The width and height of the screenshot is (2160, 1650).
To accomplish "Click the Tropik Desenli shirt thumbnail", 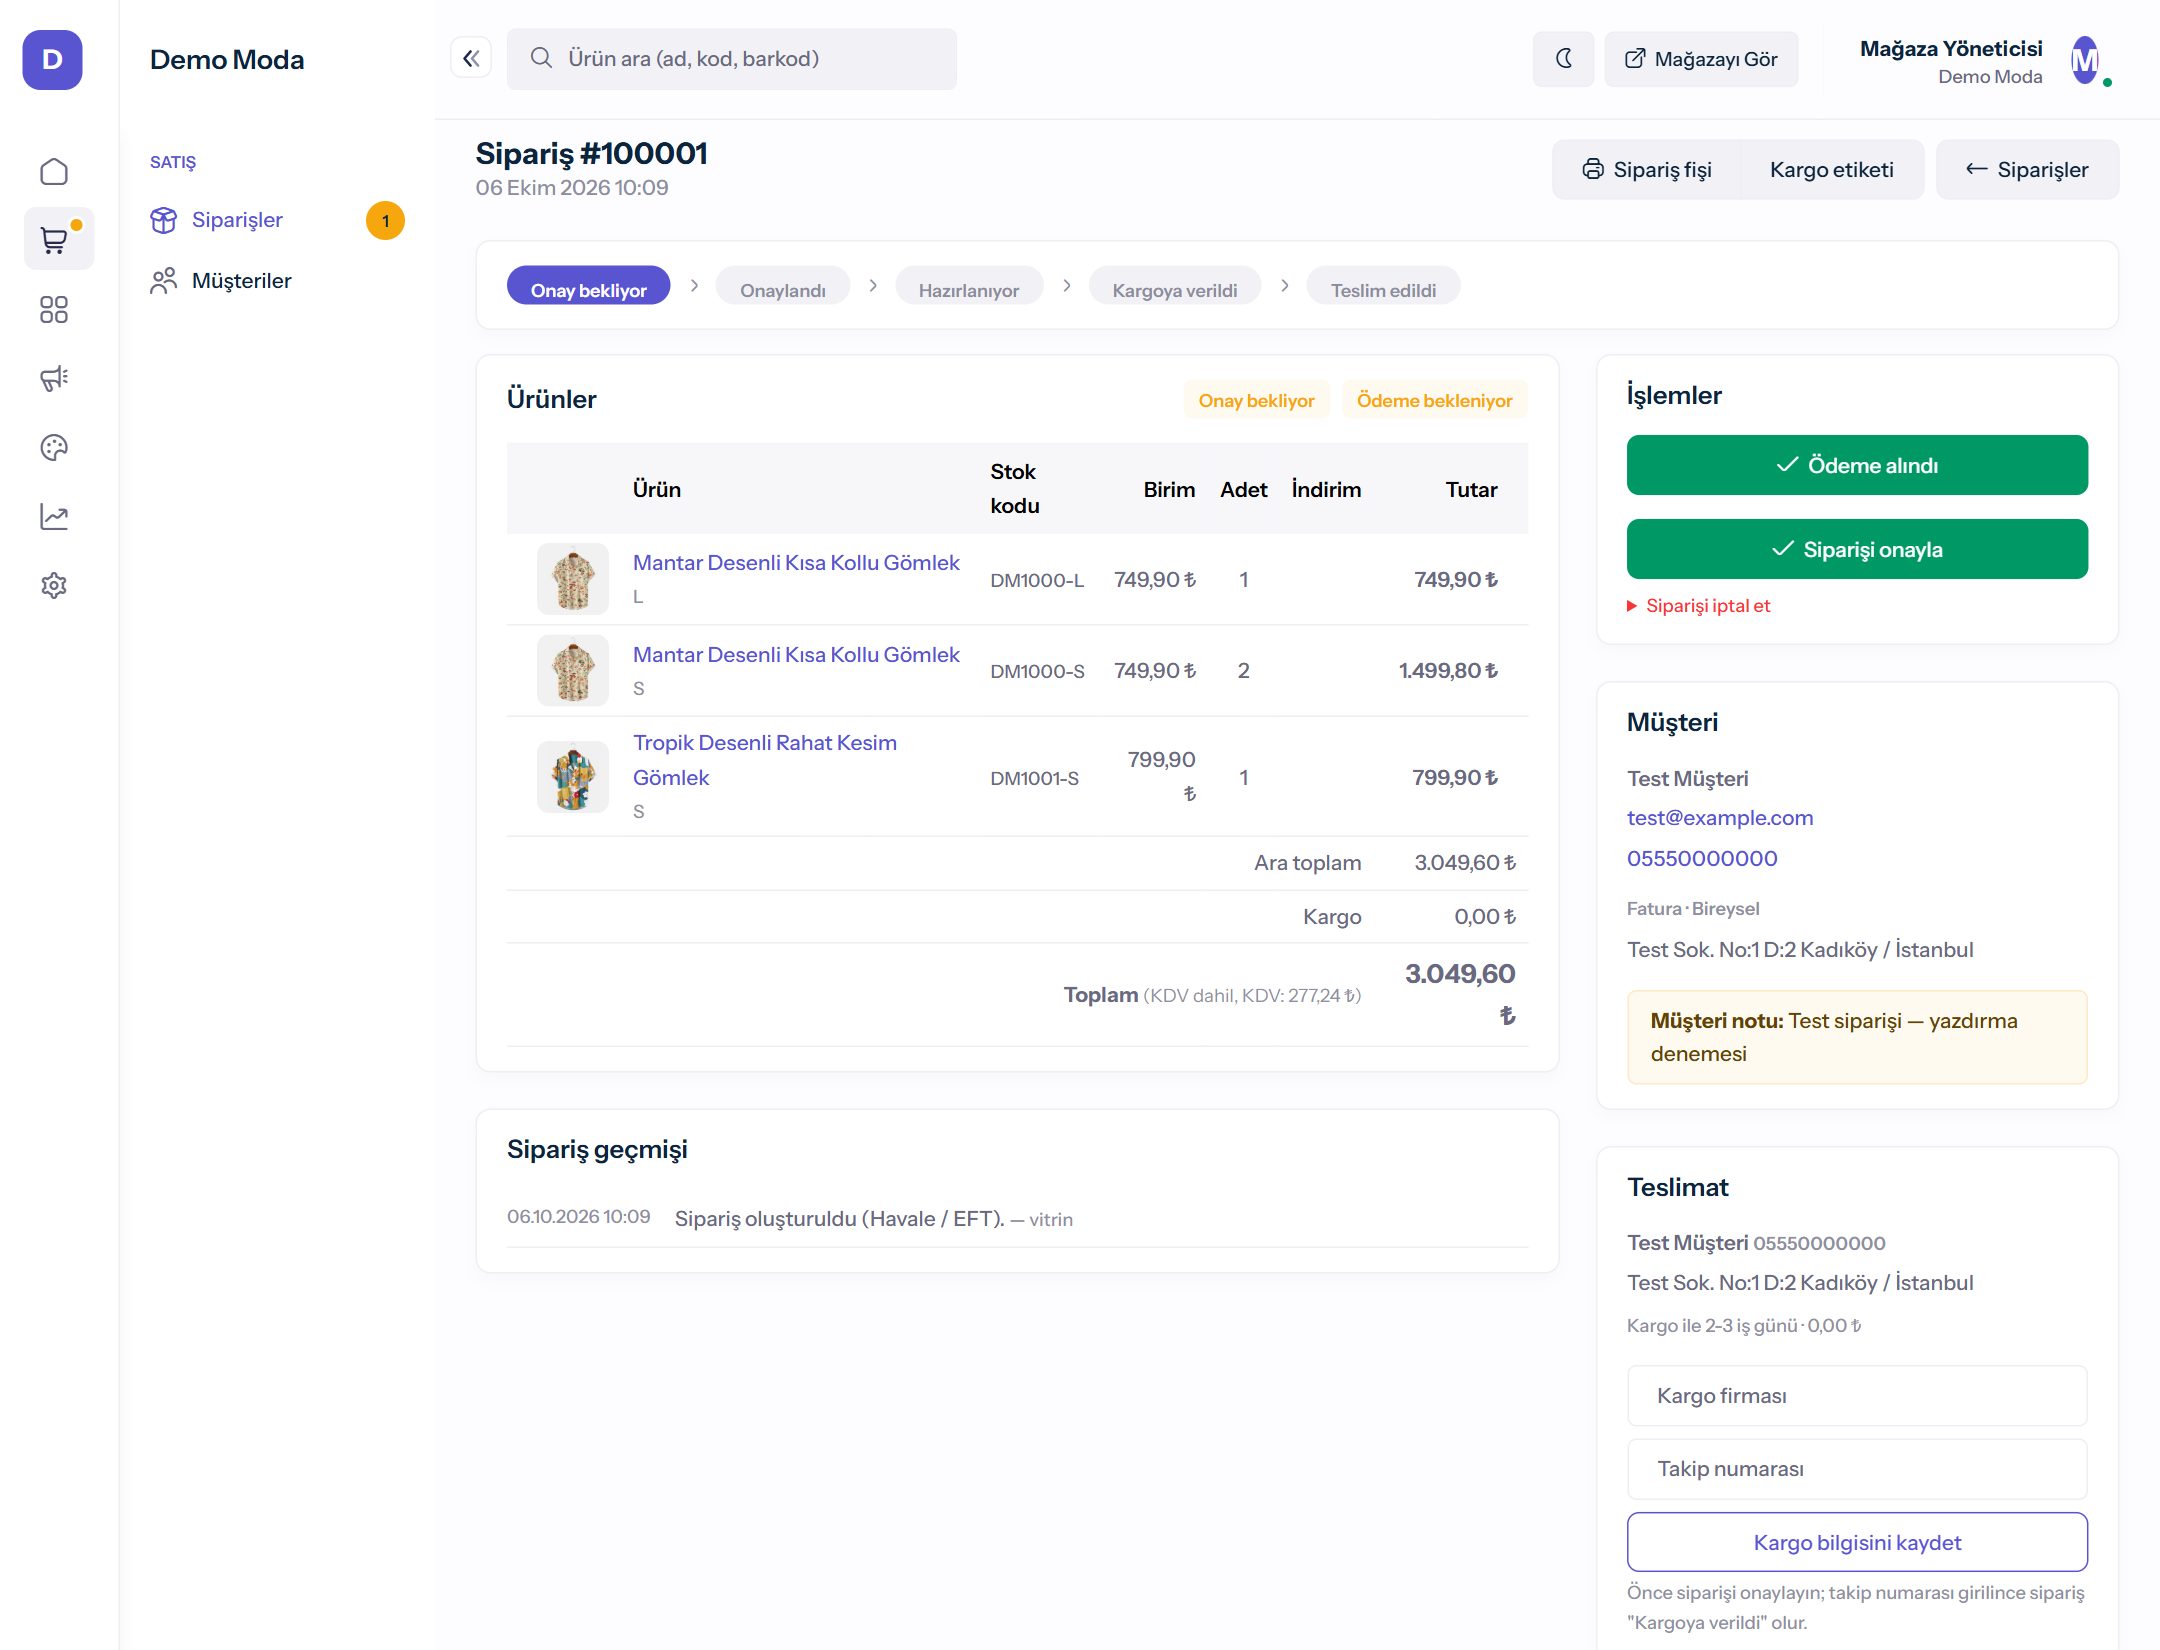I will coord(573,777).
